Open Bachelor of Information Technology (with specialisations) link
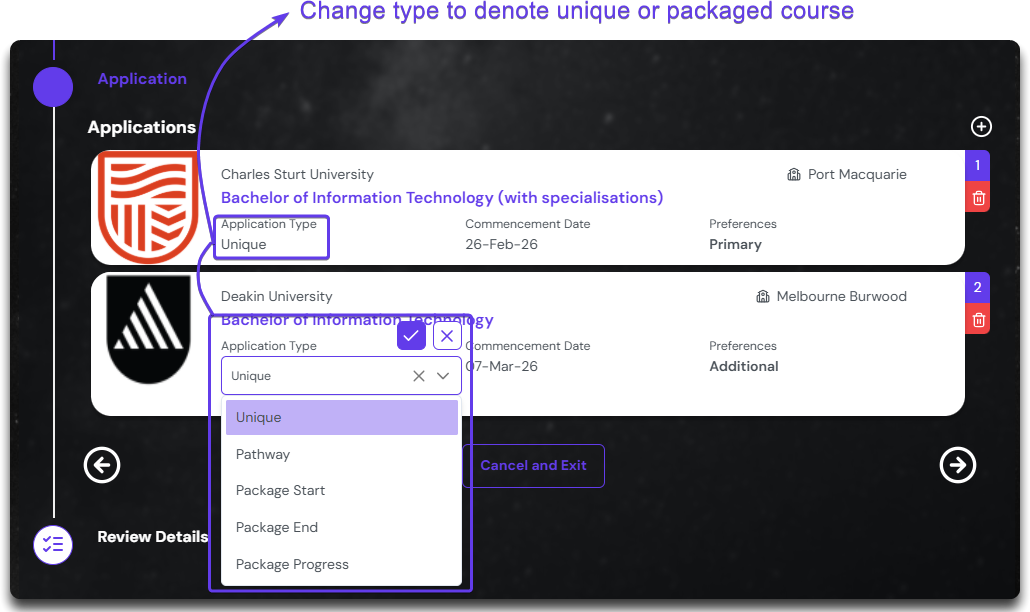The width and height of the screenshot is (1030, 612). tap(441, 198)
